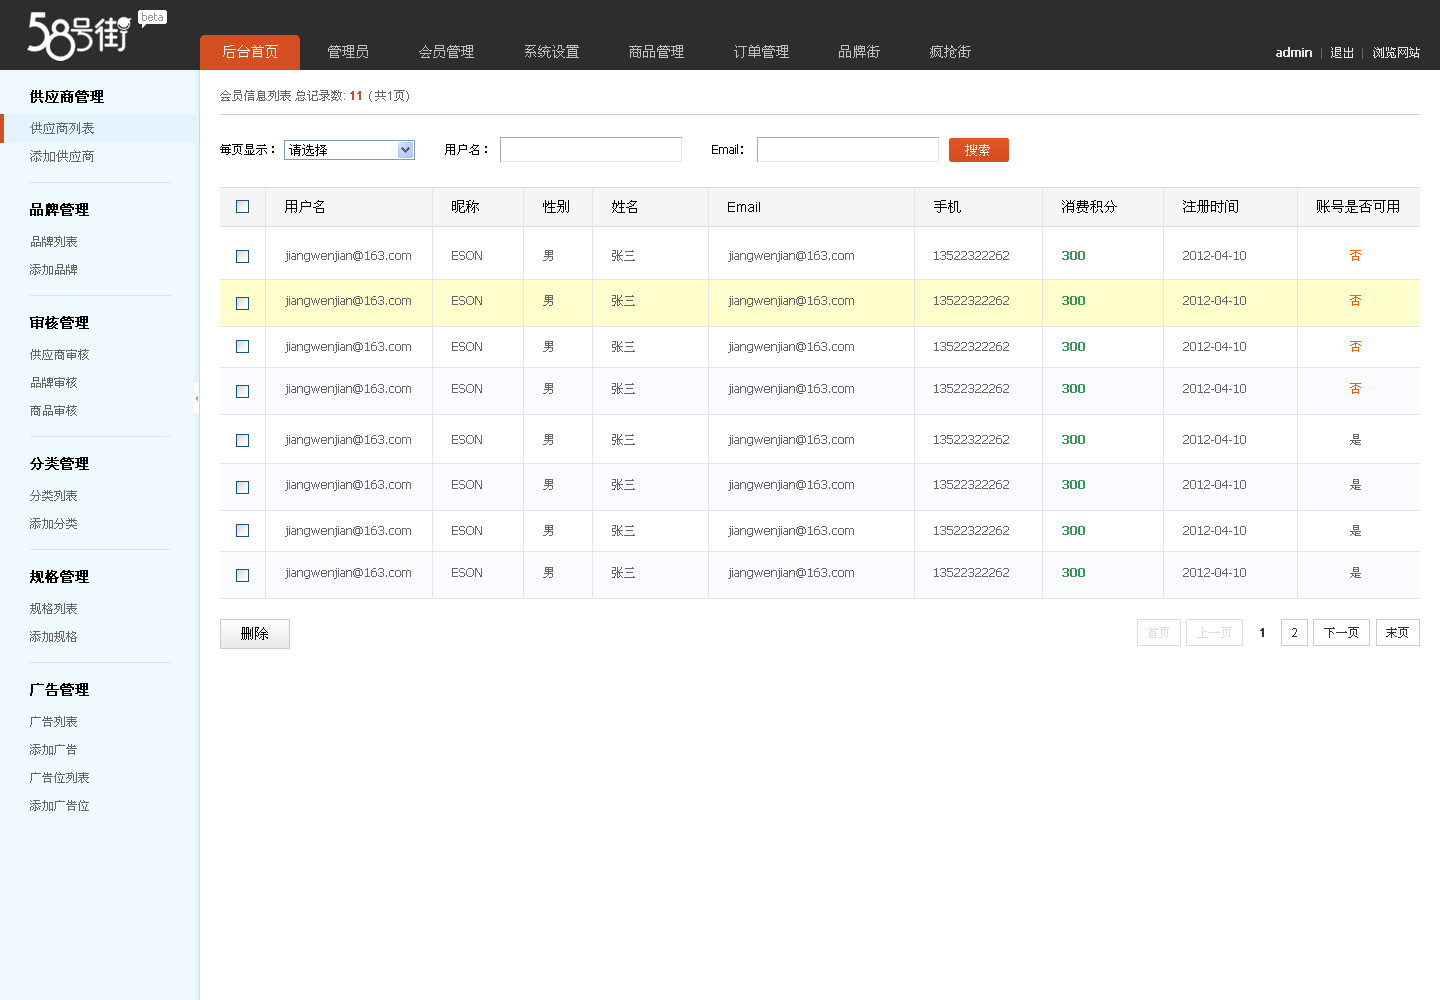This screenshot has height=1000, width=1440.
Task: Open 品牌审核 in the sidebar
Action: coord(54,382)
